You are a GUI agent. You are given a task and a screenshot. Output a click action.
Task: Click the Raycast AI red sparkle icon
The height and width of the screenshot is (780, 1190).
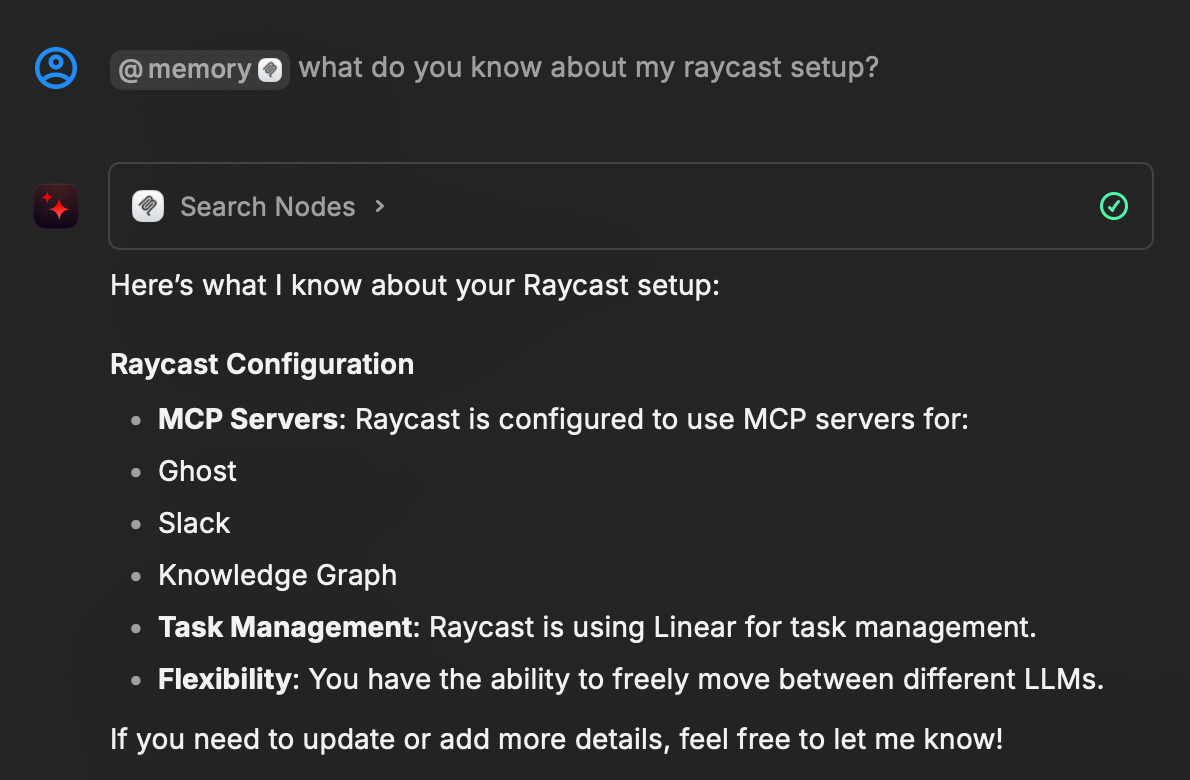[x=55, y=206]
